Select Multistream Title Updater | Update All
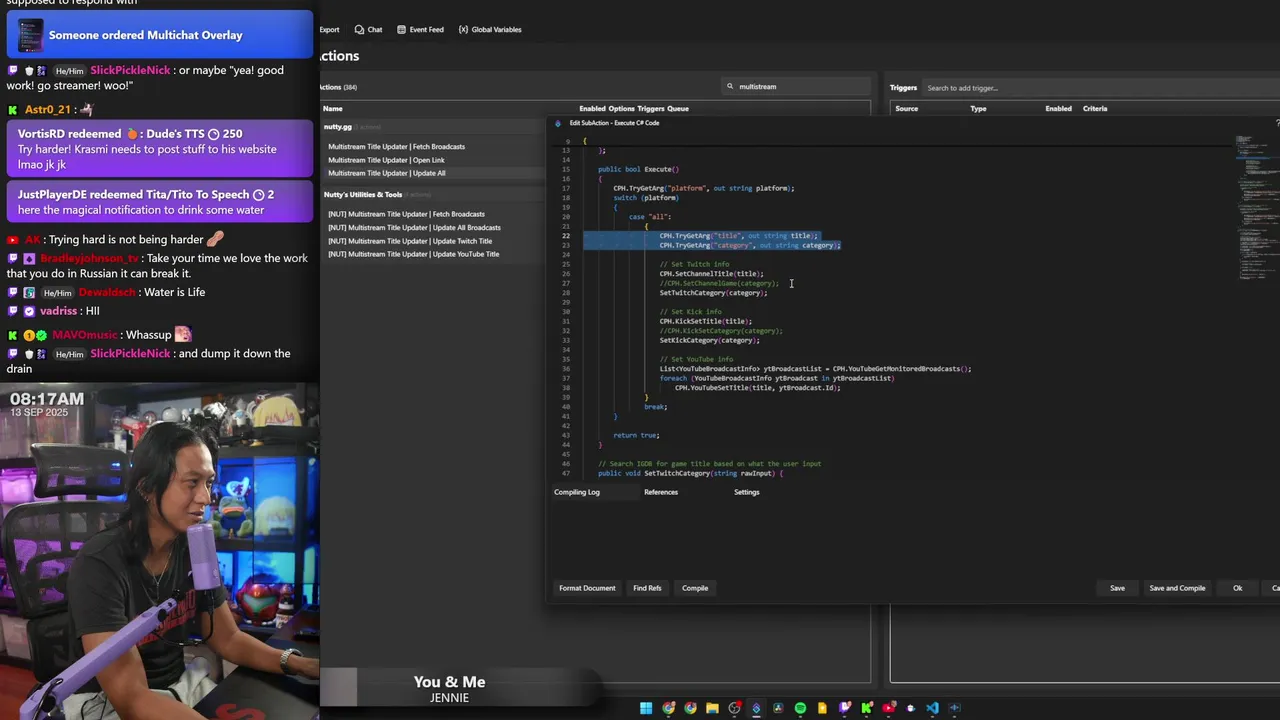The width and height of the screenshot is (1280, 720). coord(387,173)
